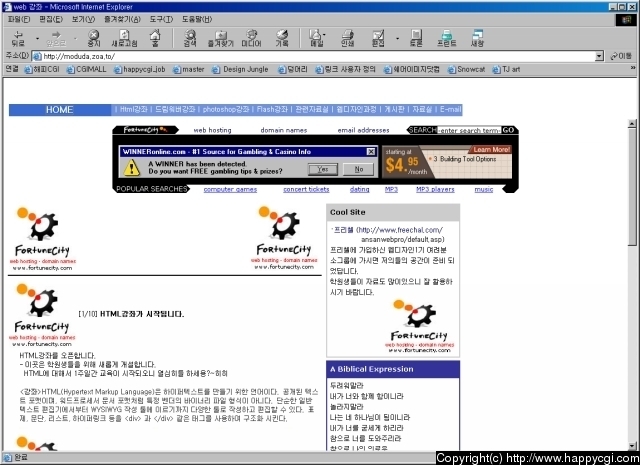Open the Mail toolbar button

point(316,38)
